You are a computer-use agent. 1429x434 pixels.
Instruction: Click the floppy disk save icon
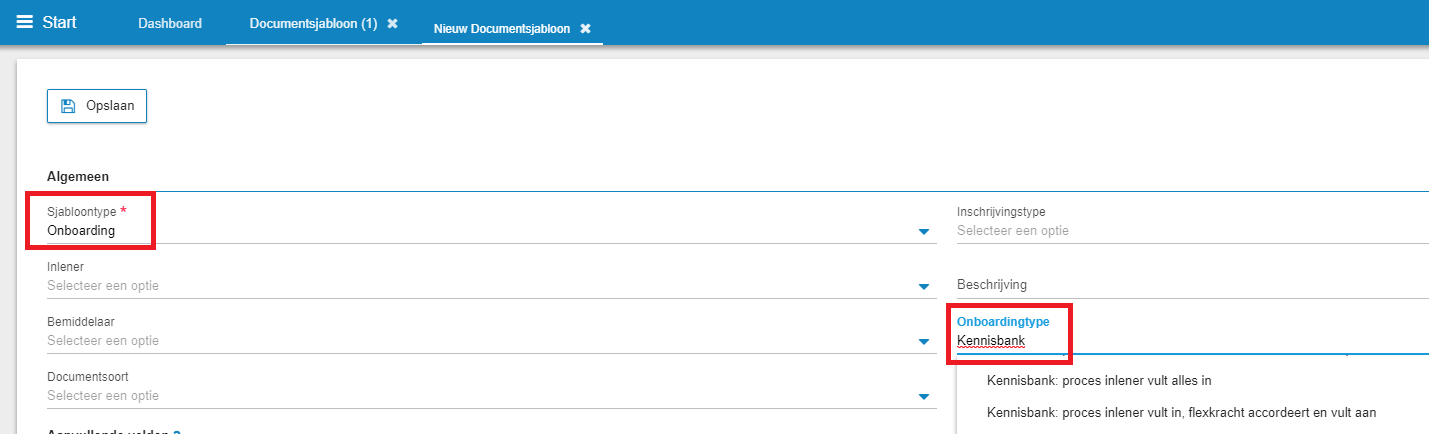(x=68, y=106)
